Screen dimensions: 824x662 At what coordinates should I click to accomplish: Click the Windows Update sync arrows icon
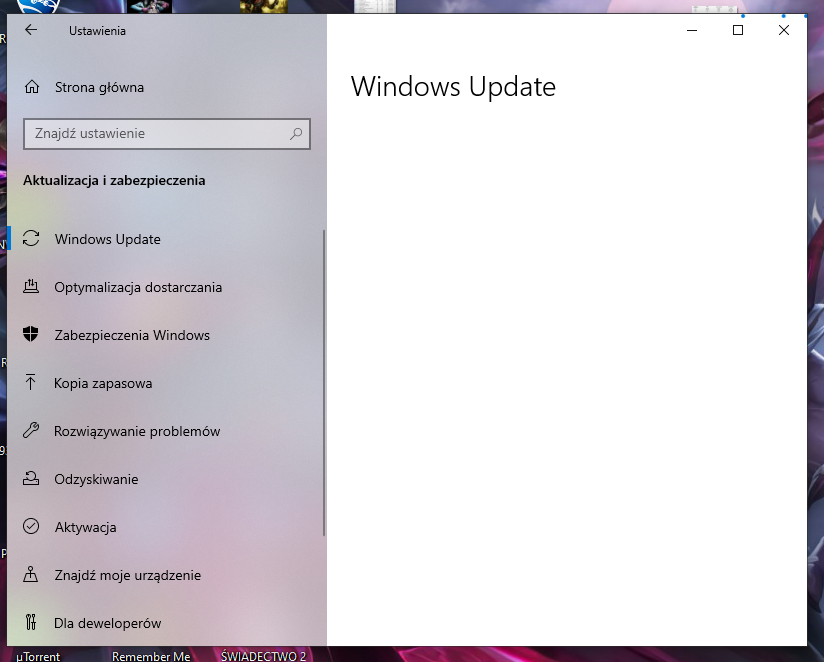click(x=32, y=239)
